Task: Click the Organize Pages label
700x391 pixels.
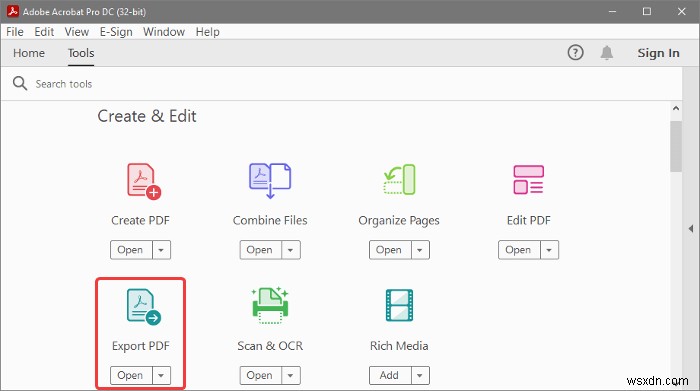Action: pyautogui.click(x=399, y=221)
